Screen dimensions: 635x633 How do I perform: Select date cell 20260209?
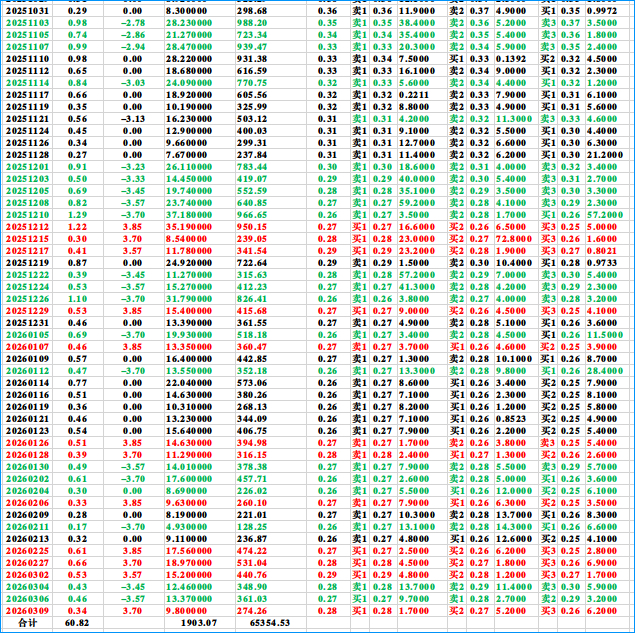(27, 515)
